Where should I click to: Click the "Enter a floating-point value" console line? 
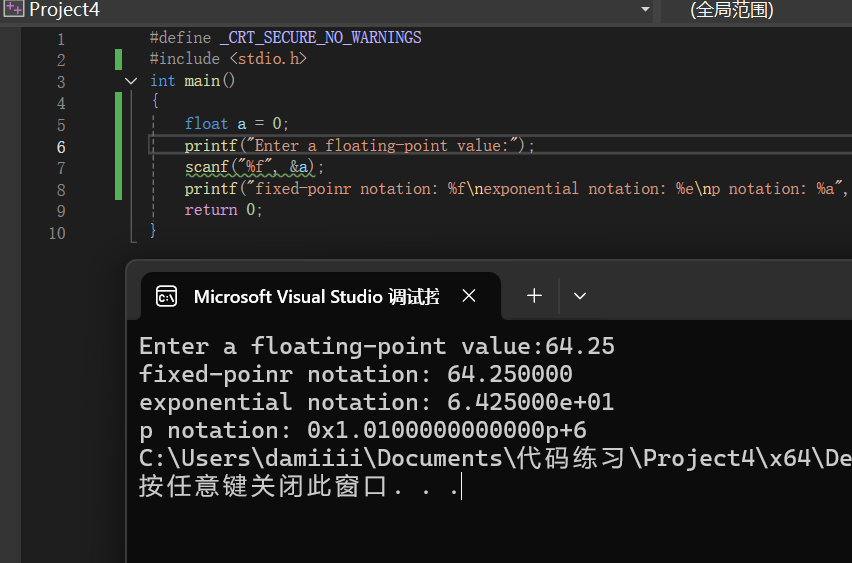376,346
